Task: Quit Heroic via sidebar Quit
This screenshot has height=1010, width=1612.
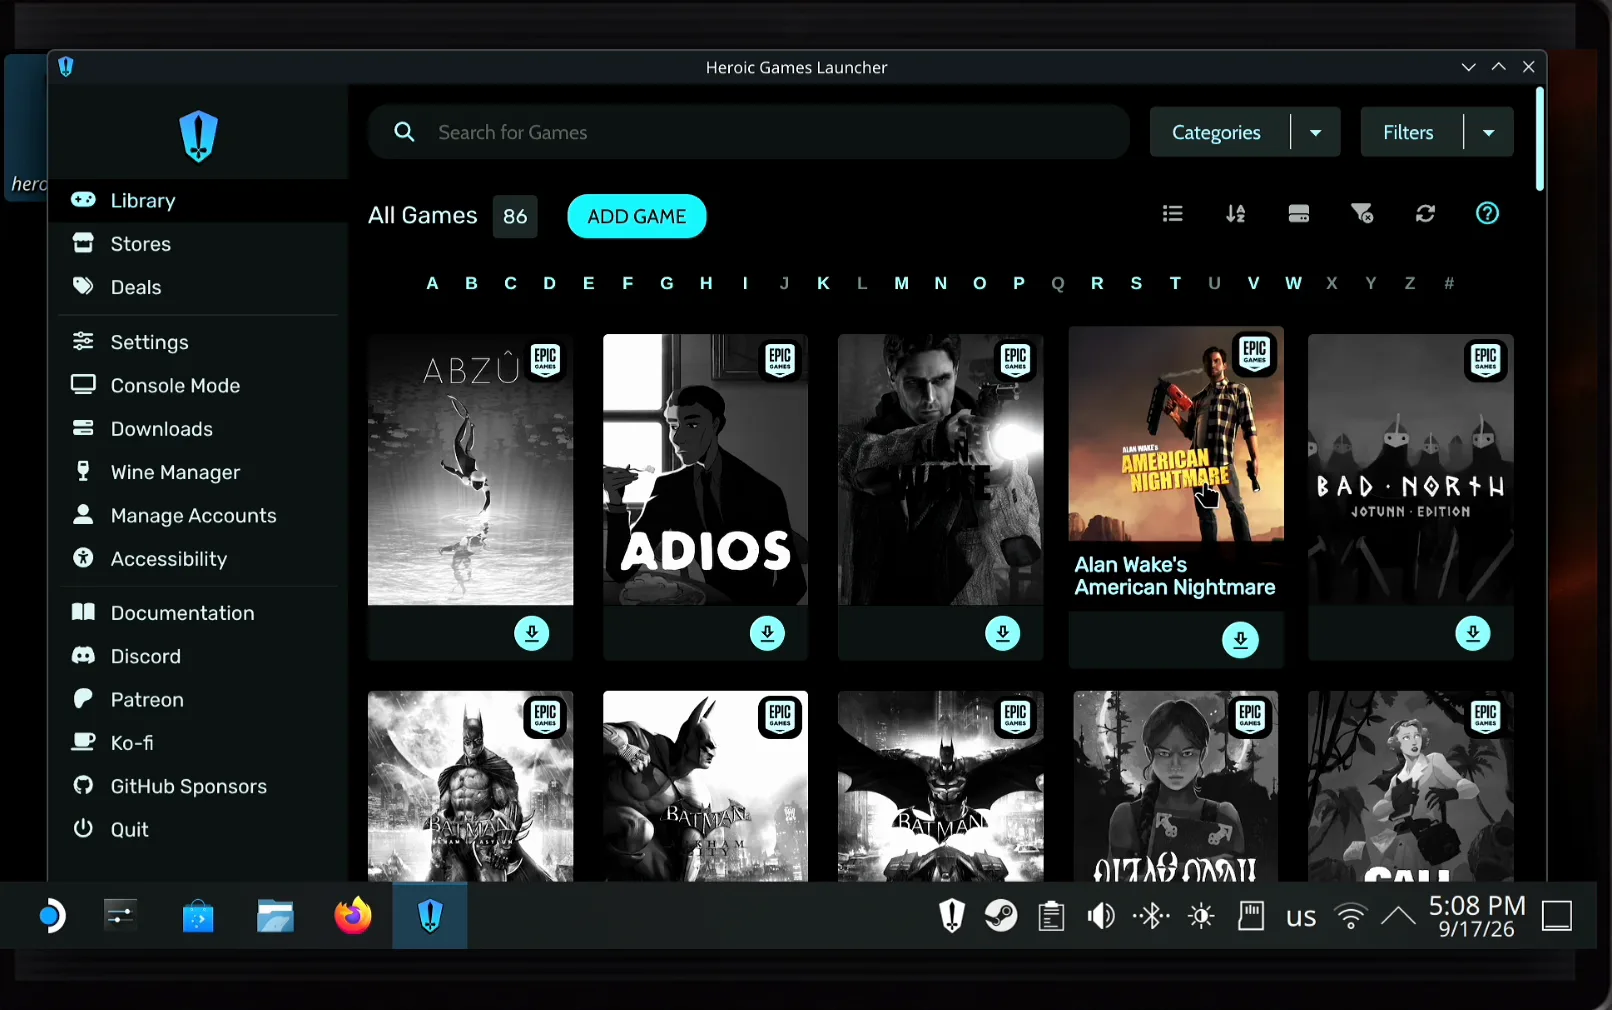Action: 198,829
